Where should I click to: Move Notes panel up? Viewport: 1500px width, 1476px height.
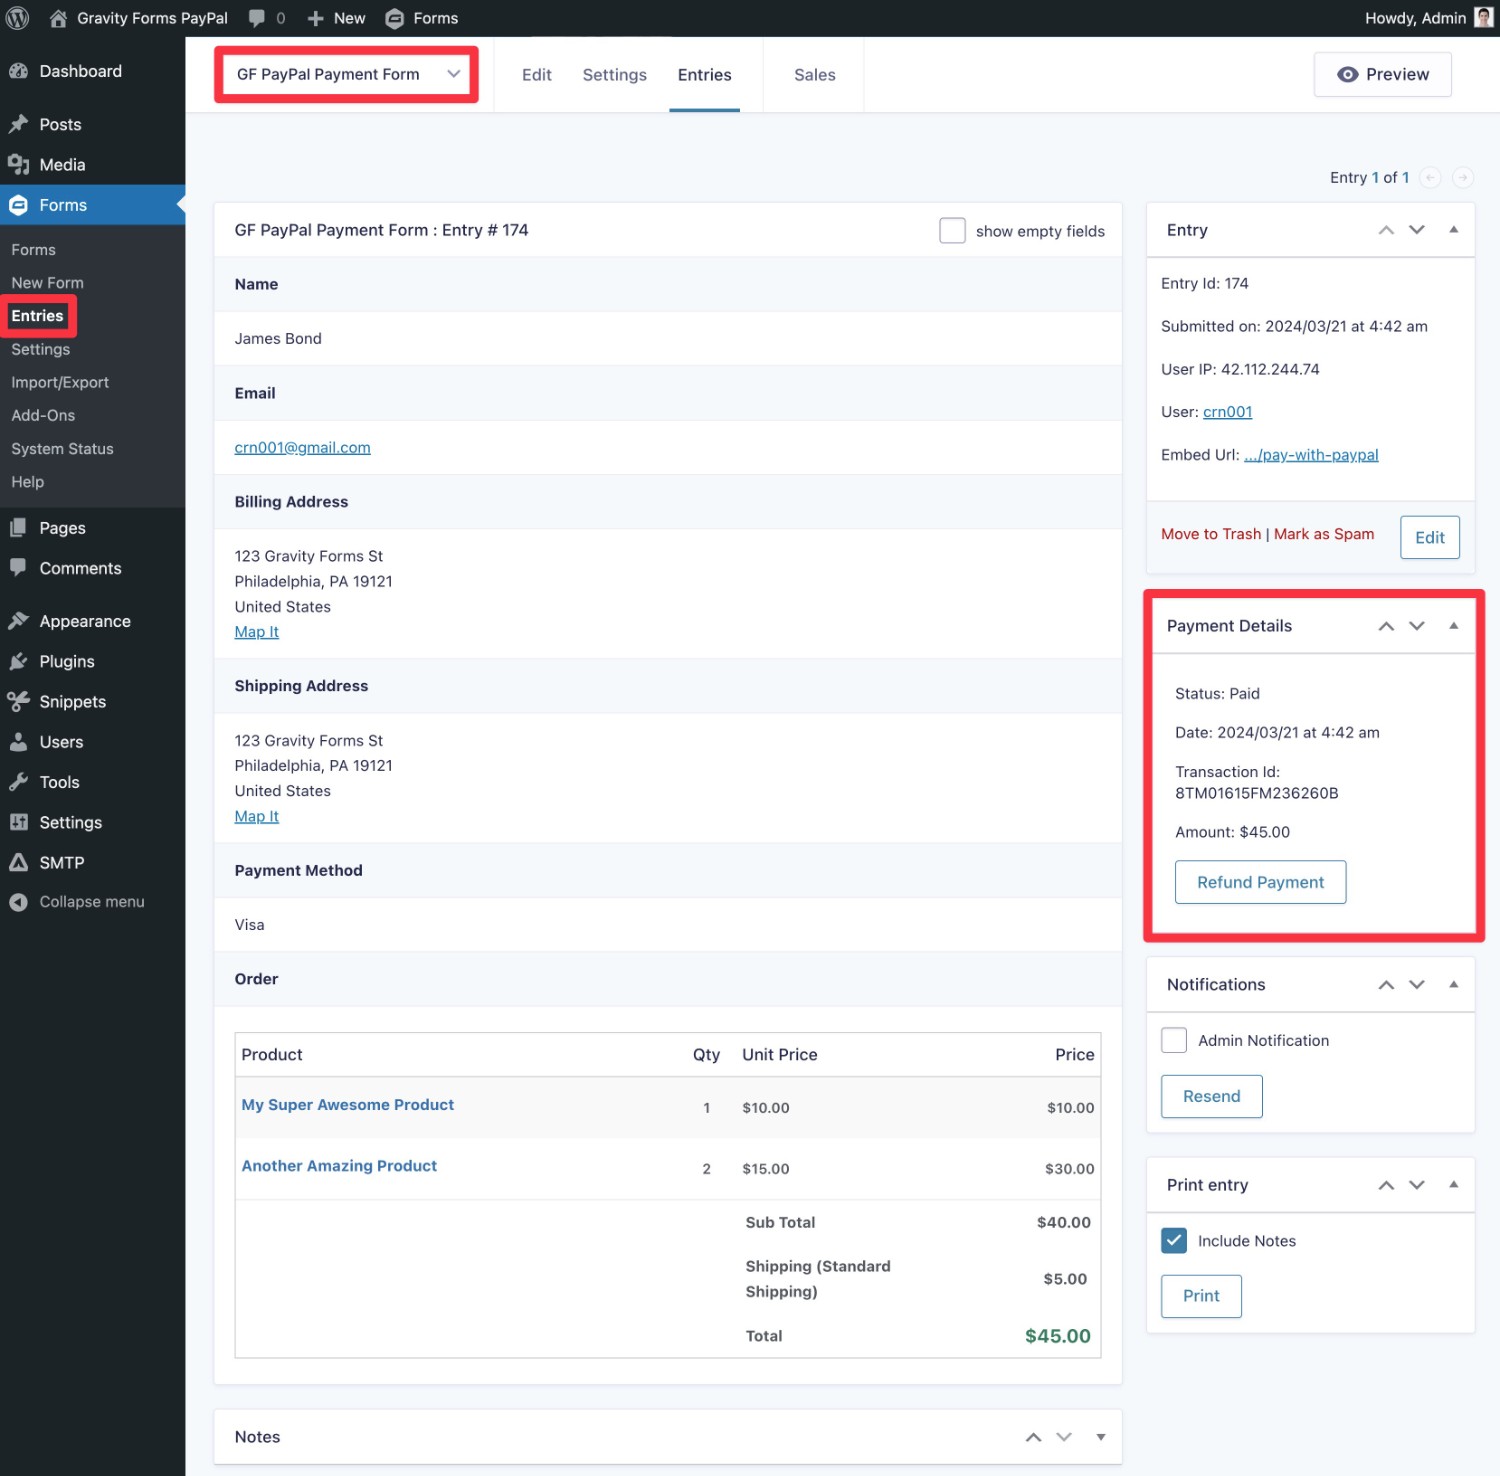coord(1034,1437)
